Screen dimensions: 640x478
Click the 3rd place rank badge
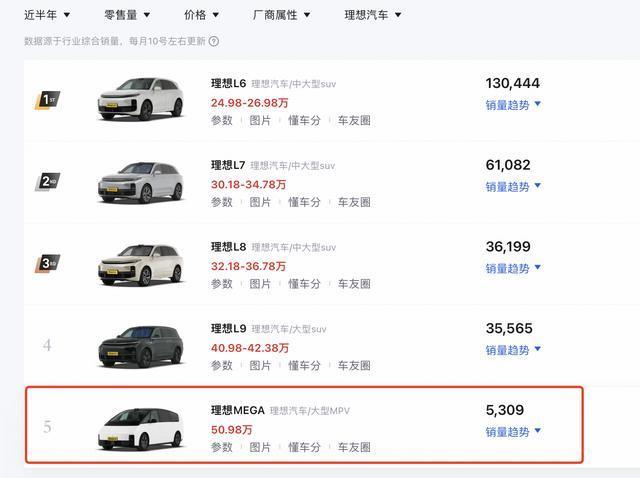click(47, 263)
